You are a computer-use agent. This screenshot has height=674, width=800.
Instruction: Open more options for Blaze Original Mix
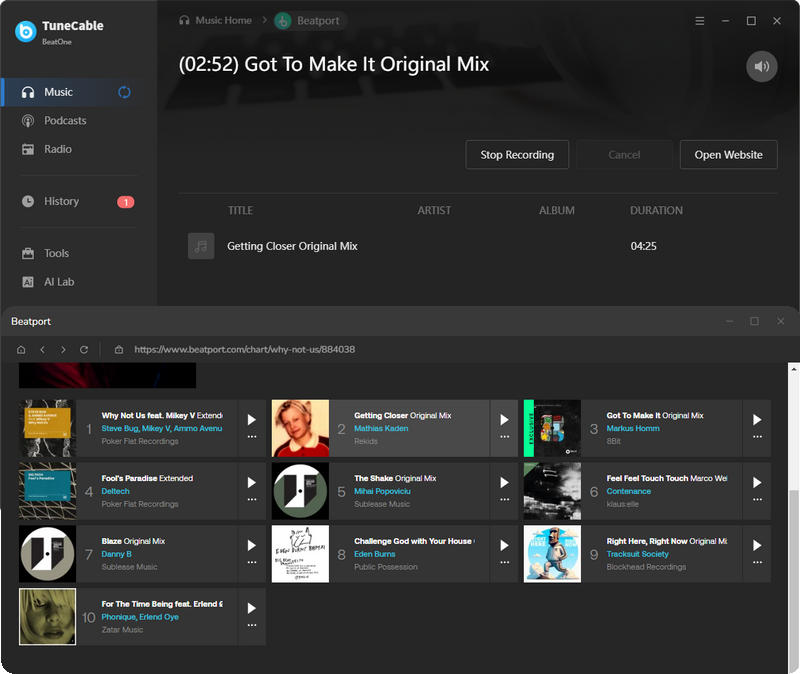coord(252,563)
